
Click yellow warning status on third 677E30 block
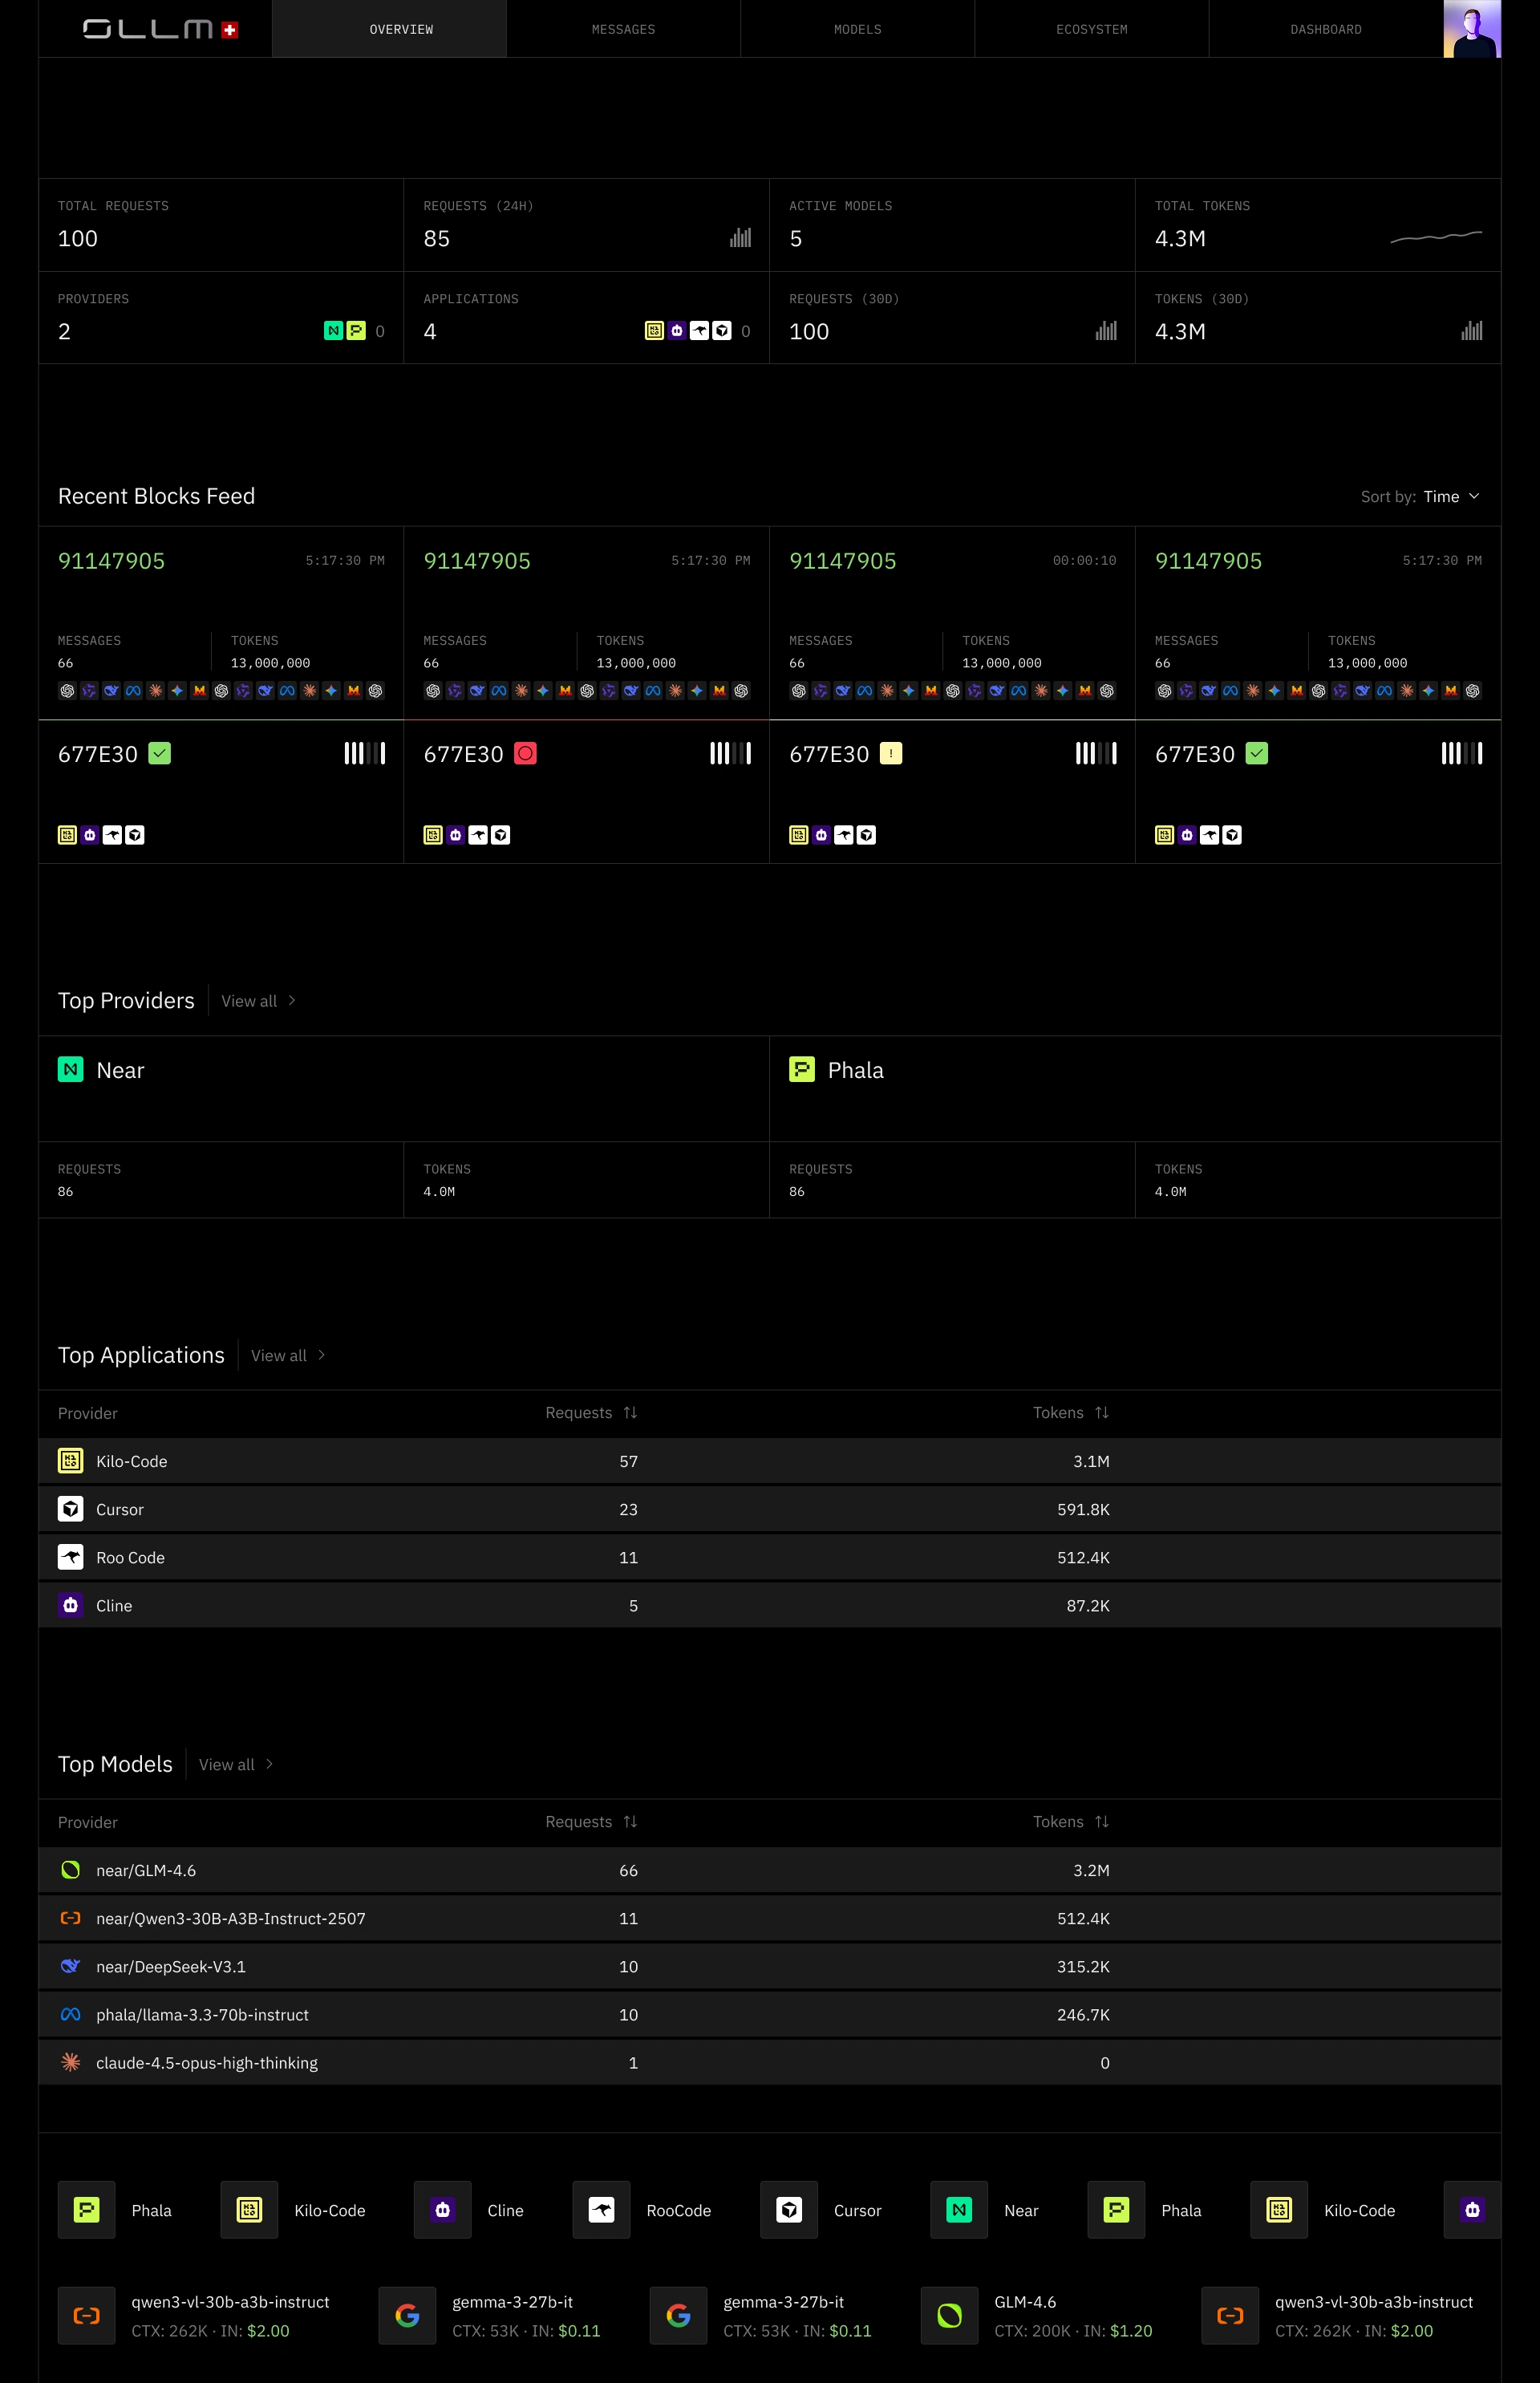[x=890, y=754]
